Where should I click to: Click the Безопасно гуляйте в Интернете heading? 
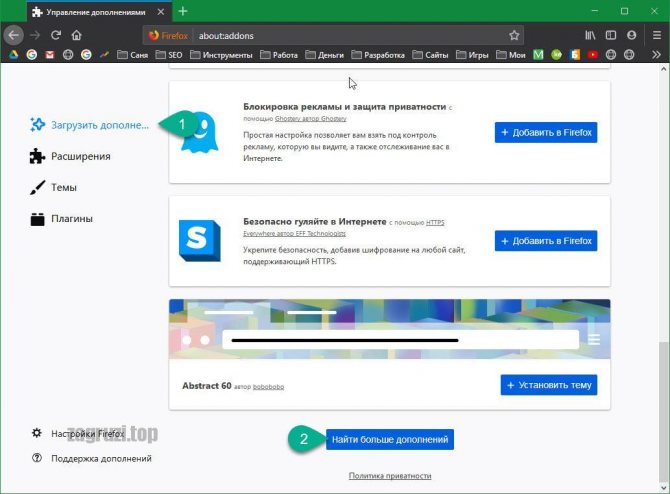tap(314, 222)
